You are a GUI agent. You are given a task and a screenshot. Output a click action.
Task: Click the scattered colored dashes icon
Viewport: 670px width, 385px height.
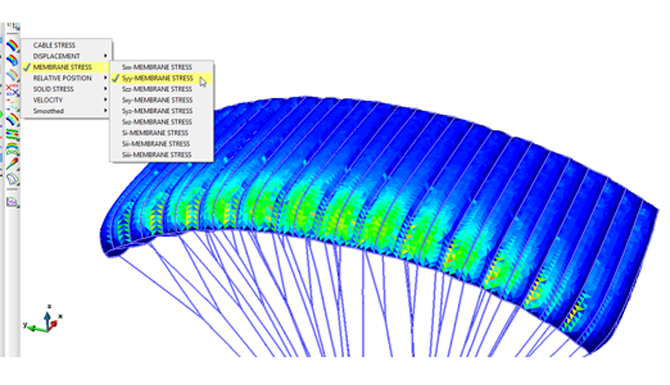click(x=12, y=104)
